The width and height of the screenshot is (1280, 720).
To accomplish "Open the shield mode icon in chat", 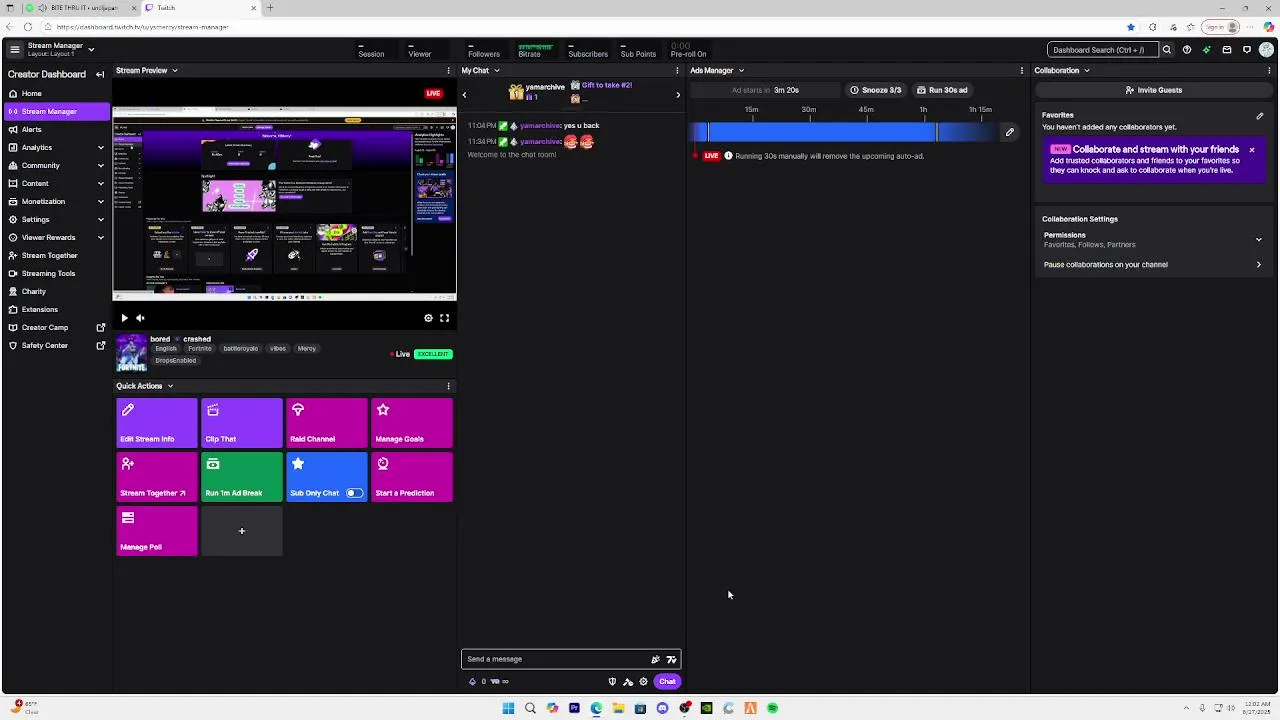I will click(x=612, y=682).
